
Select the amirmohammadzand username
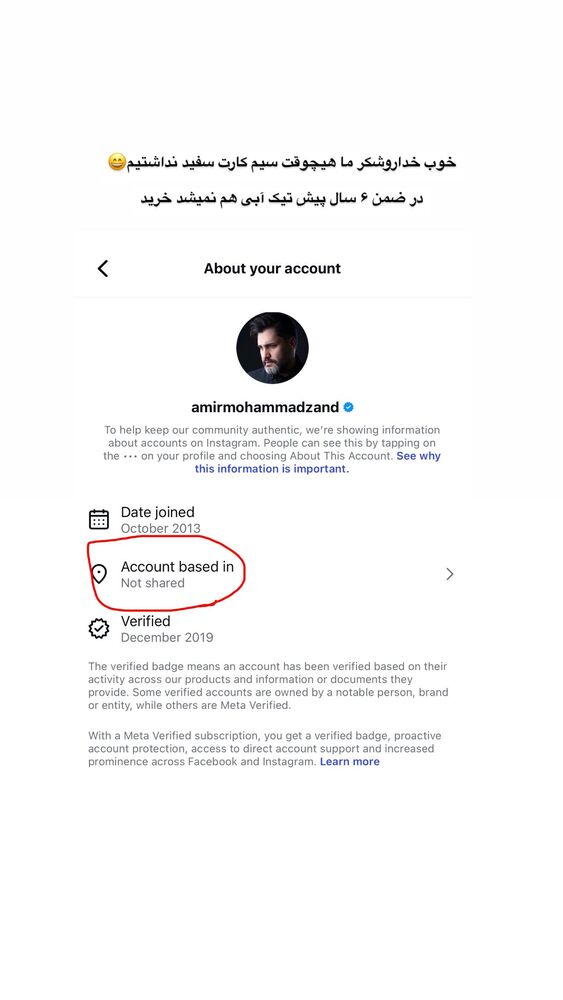(265, 407)
